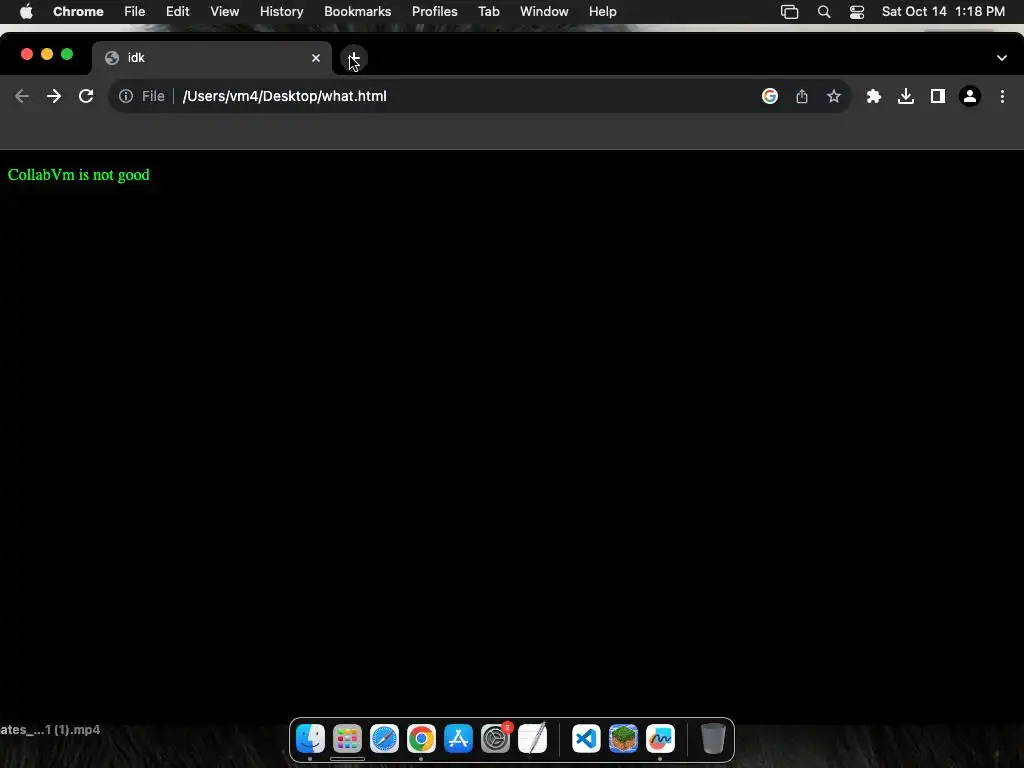The width and height of the screenshot is (1024, 768).
Task: Open the profile avatar menu
Action: point(970,96)
